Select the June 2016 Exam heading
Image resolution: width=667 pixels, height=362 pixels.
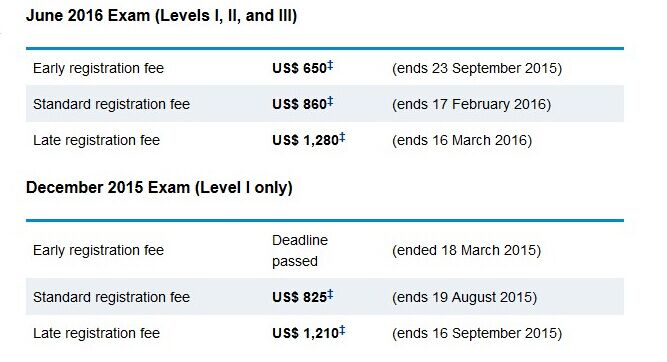pyautogui.click(x=162, y=16)
